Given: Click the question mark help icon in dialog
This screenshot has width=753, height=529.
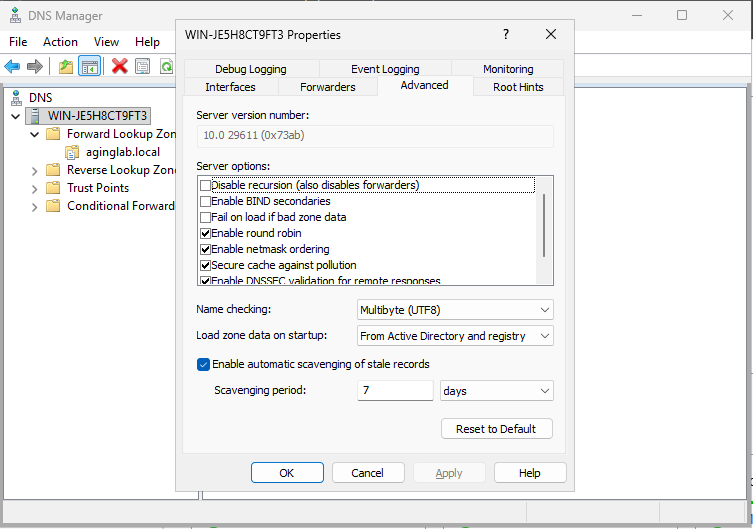Looking at the screenshot, I should (506, 34).
